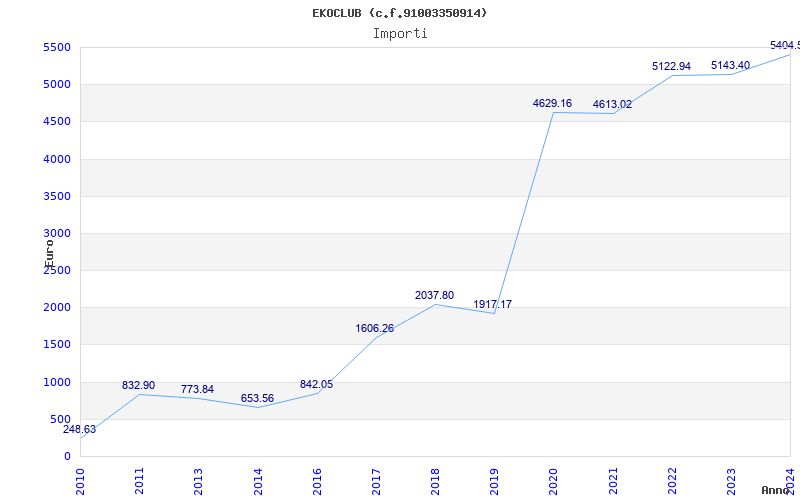Click the y-axis value 500
The width and height of the screenshot is (800, 500).
tap(60, 419)
